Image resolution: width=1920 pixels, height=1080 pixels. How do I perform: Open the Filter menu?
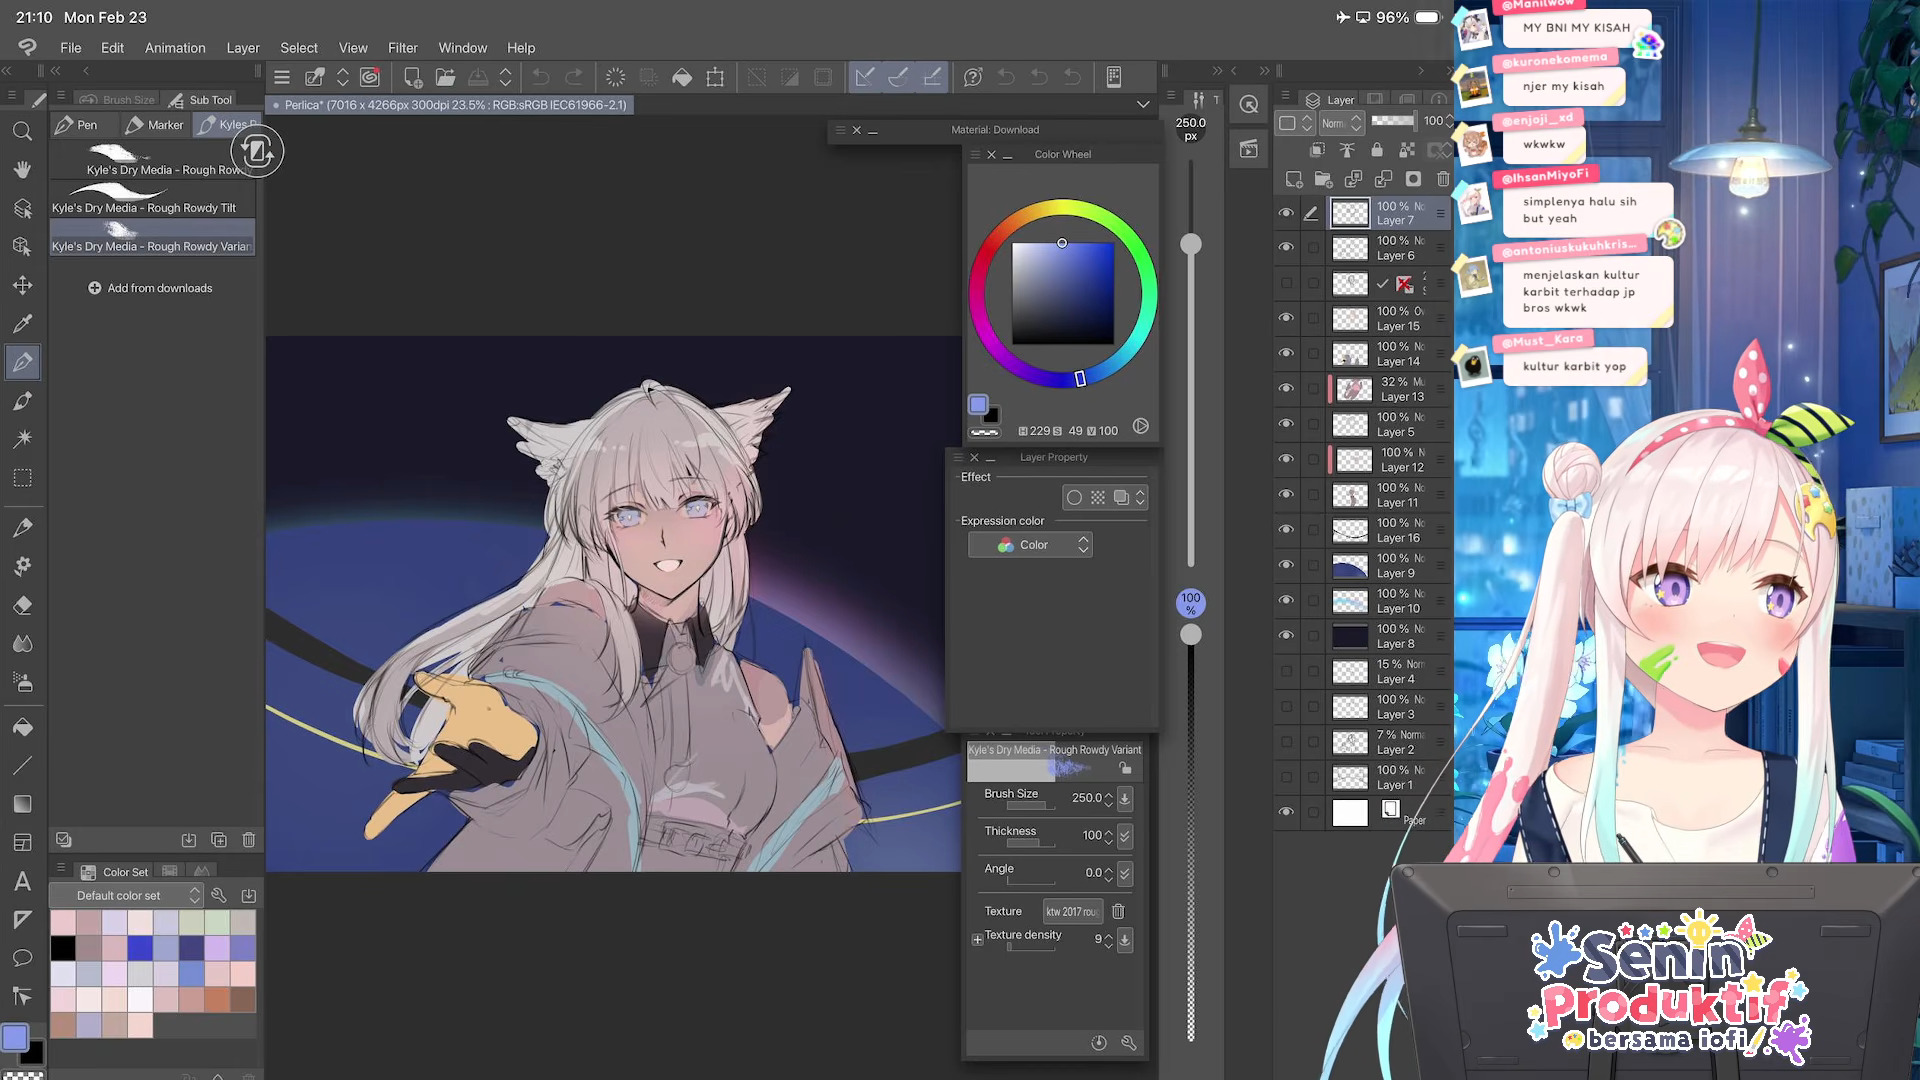point(402,48)
